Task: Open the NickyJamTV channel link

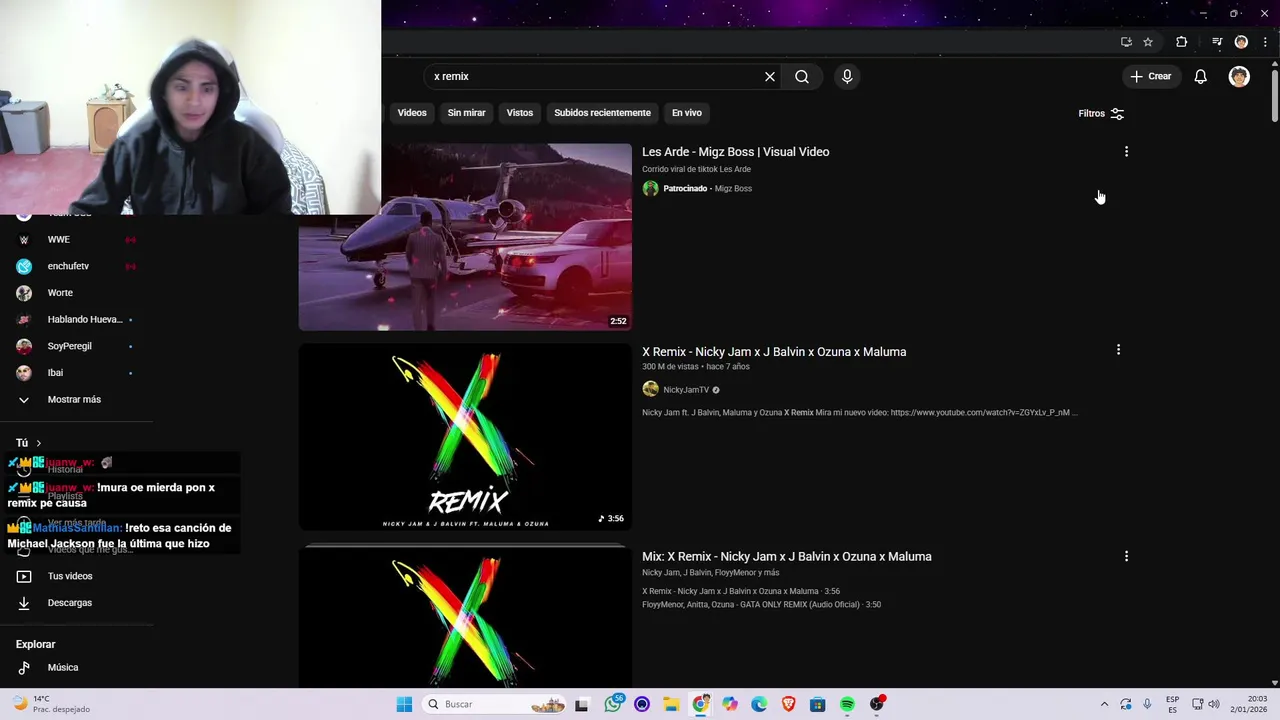Action: point(686,390)
